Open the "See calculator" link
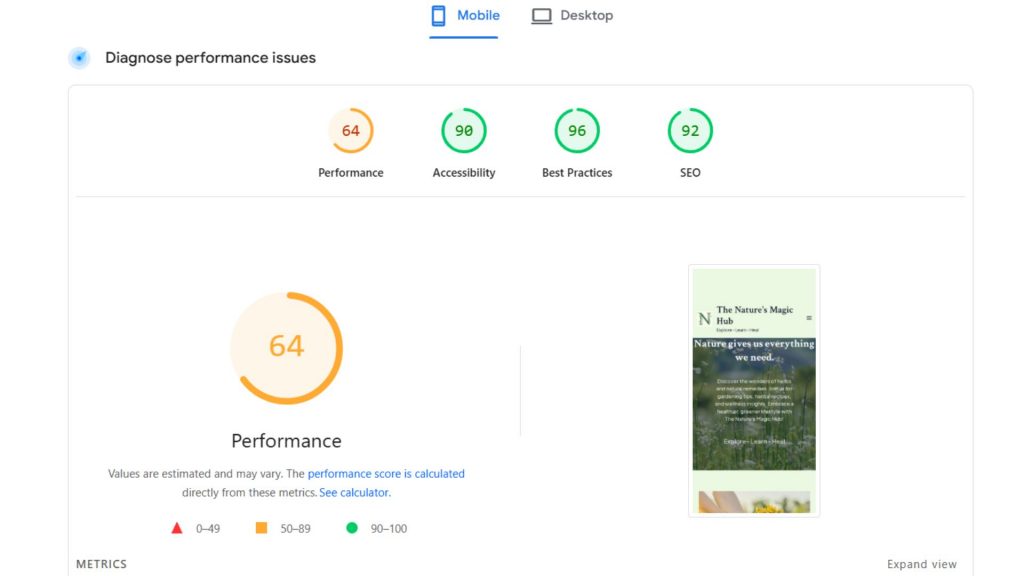 pyautogui.click(x=354, y=493)
